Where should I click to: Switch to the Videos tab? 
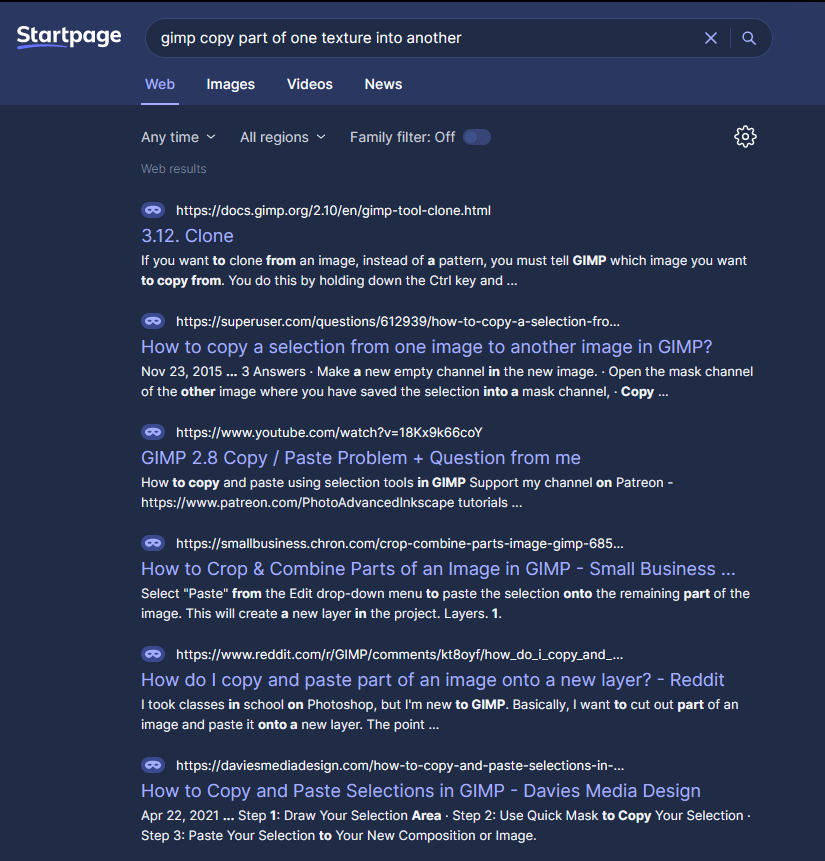click(310, 84)
